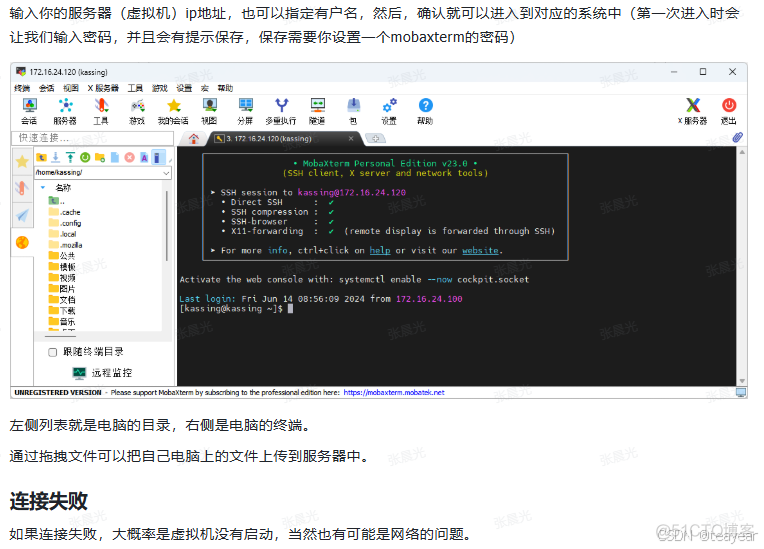Click the new folder icon in SFTP toolbar

[x=100, y=157]
